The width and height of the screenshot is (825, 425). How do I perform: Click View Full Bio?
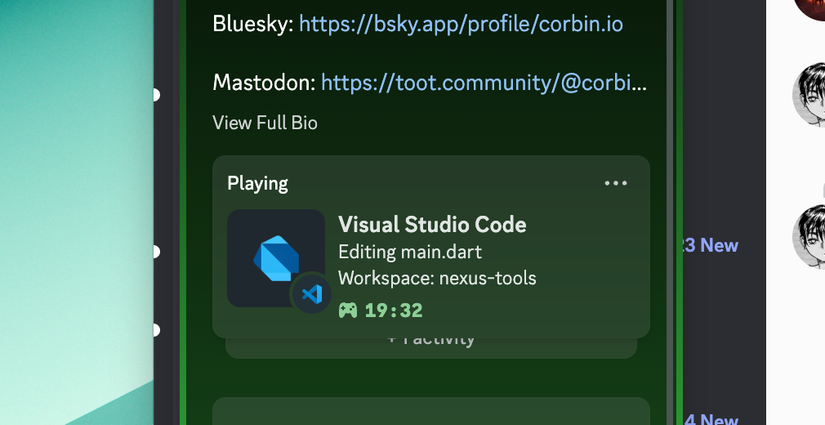coord(265,123)
